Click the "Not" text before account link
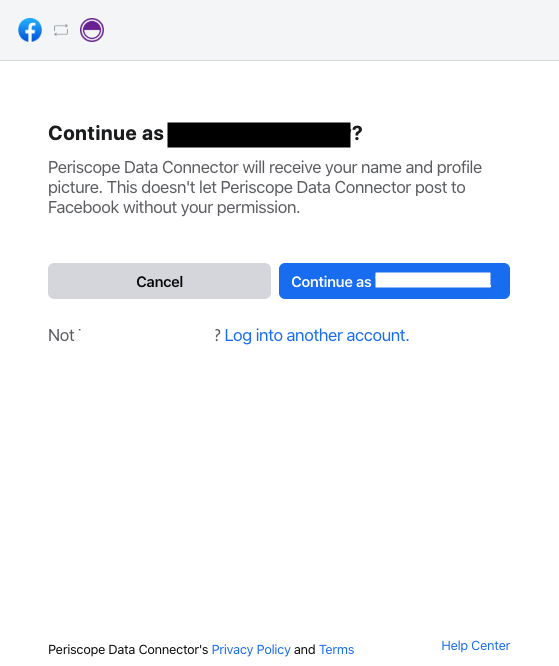 click(61, 336)
